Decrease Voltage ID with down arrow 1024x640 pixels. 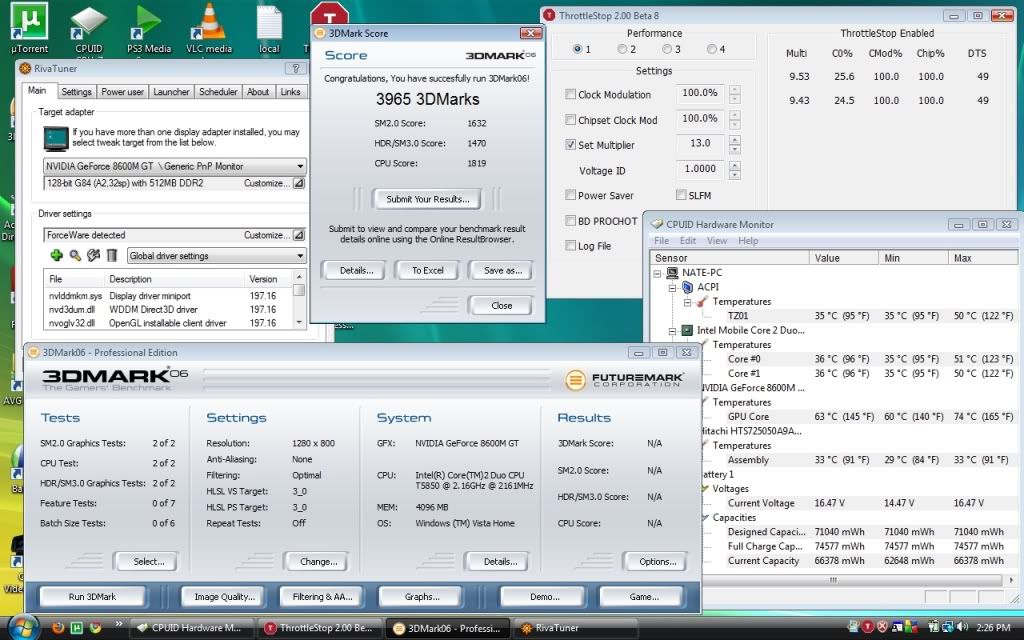pos(735,174)
